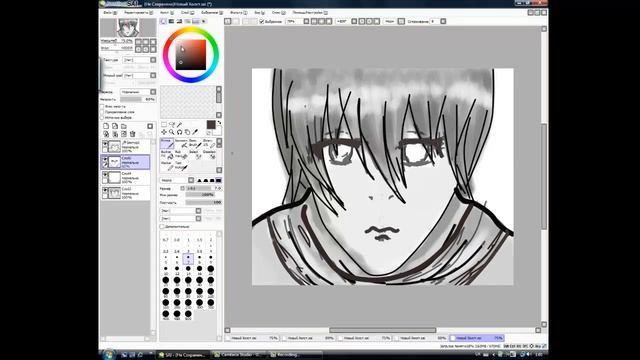Select the Lasso tool
The height and width of the screenshot is (360, 640).
(x=172, y=125)
